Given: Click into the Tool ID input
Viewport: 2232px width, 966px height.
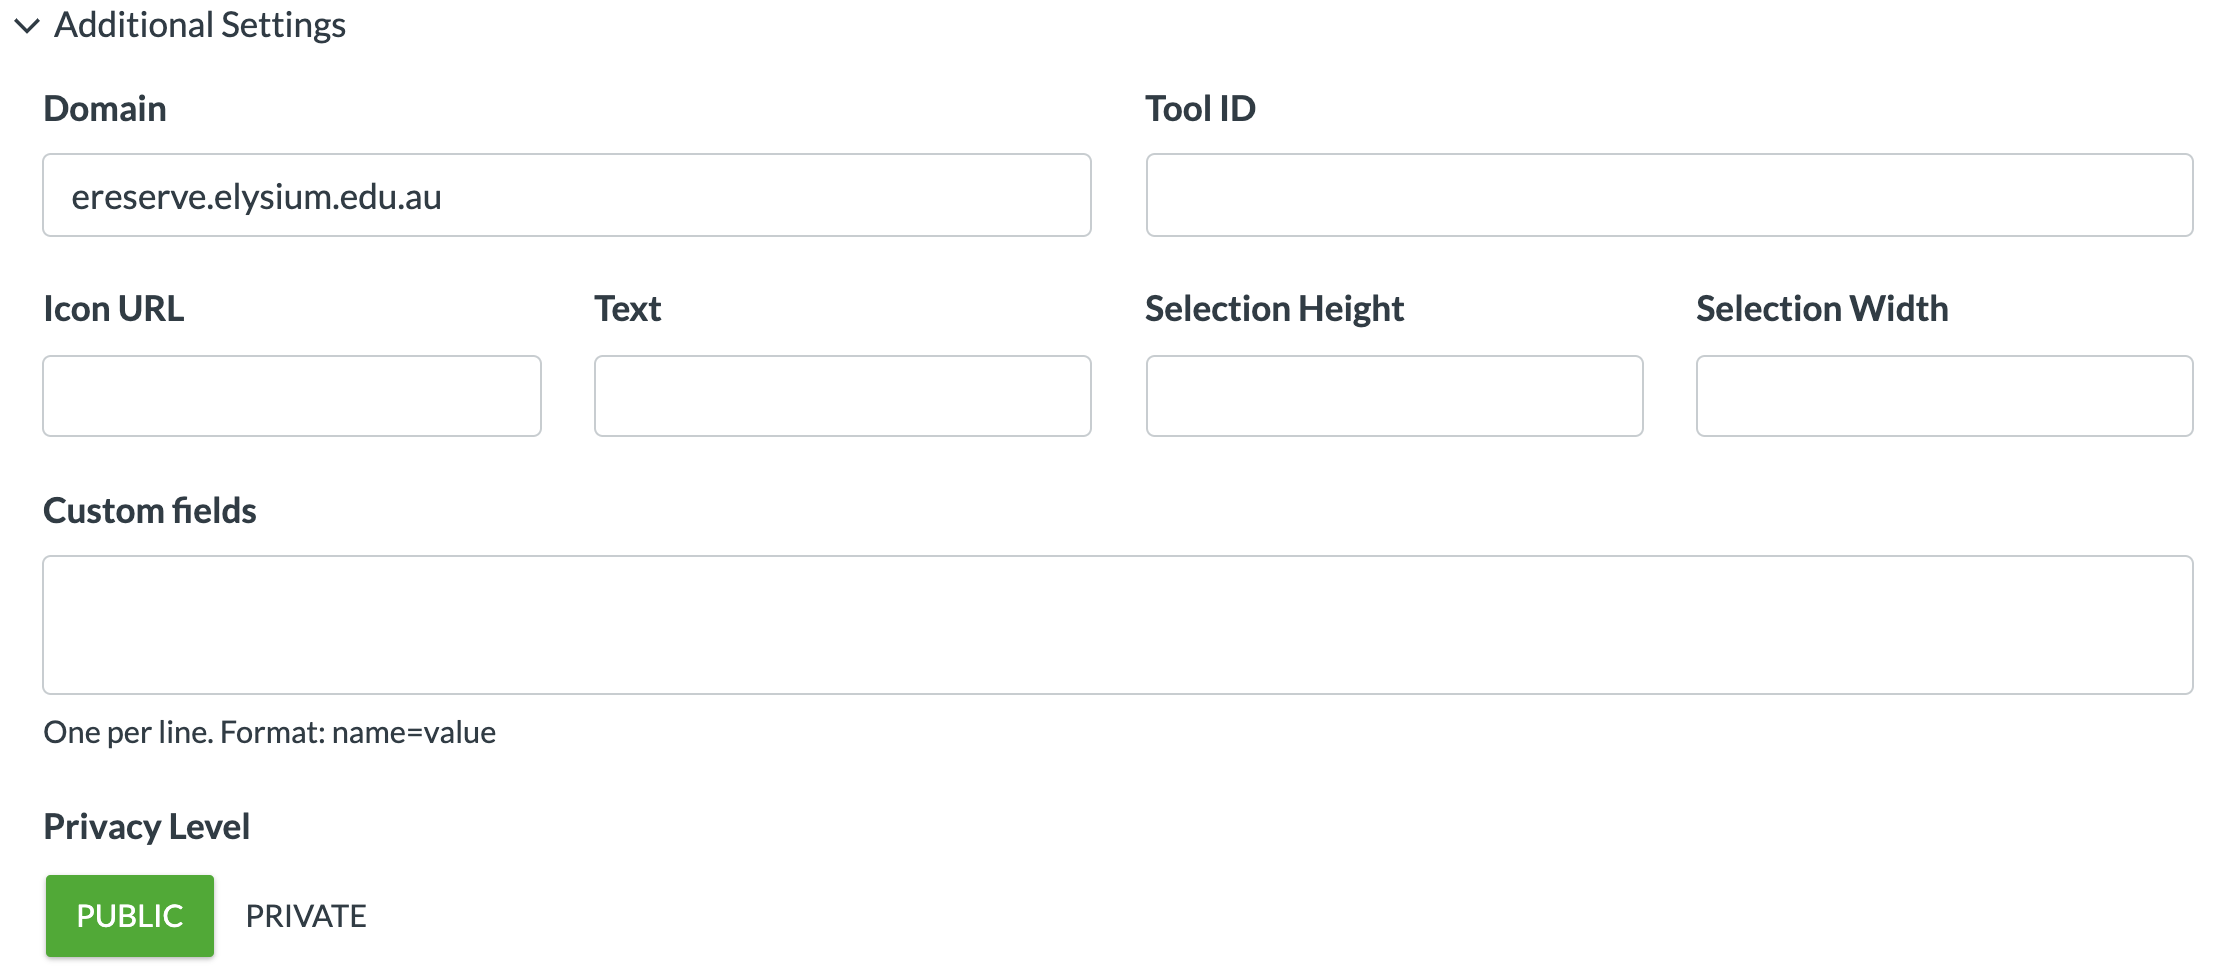Looking at the screenshot, I should click(x=1668, y=195).
